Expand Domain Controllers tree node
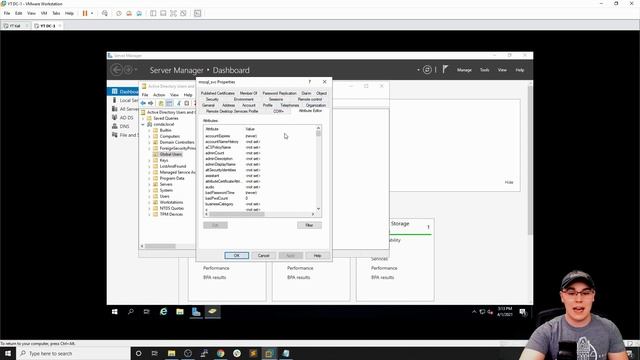Screen dimensions: 640x360 pos(149,142)
